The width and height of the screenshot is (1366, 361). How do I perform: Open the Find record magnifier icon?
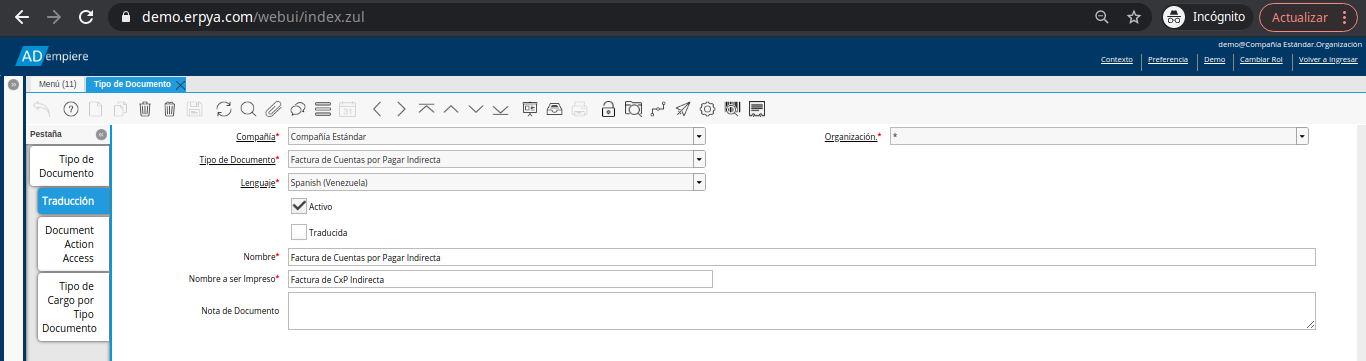coord(248,109)
